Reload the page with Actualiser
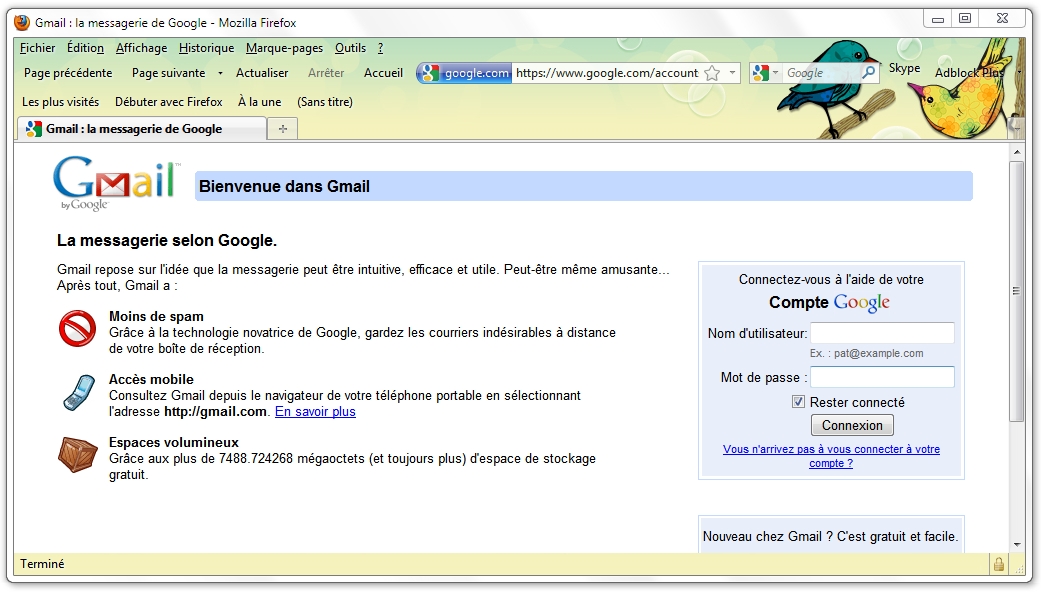 pos(262,73)
